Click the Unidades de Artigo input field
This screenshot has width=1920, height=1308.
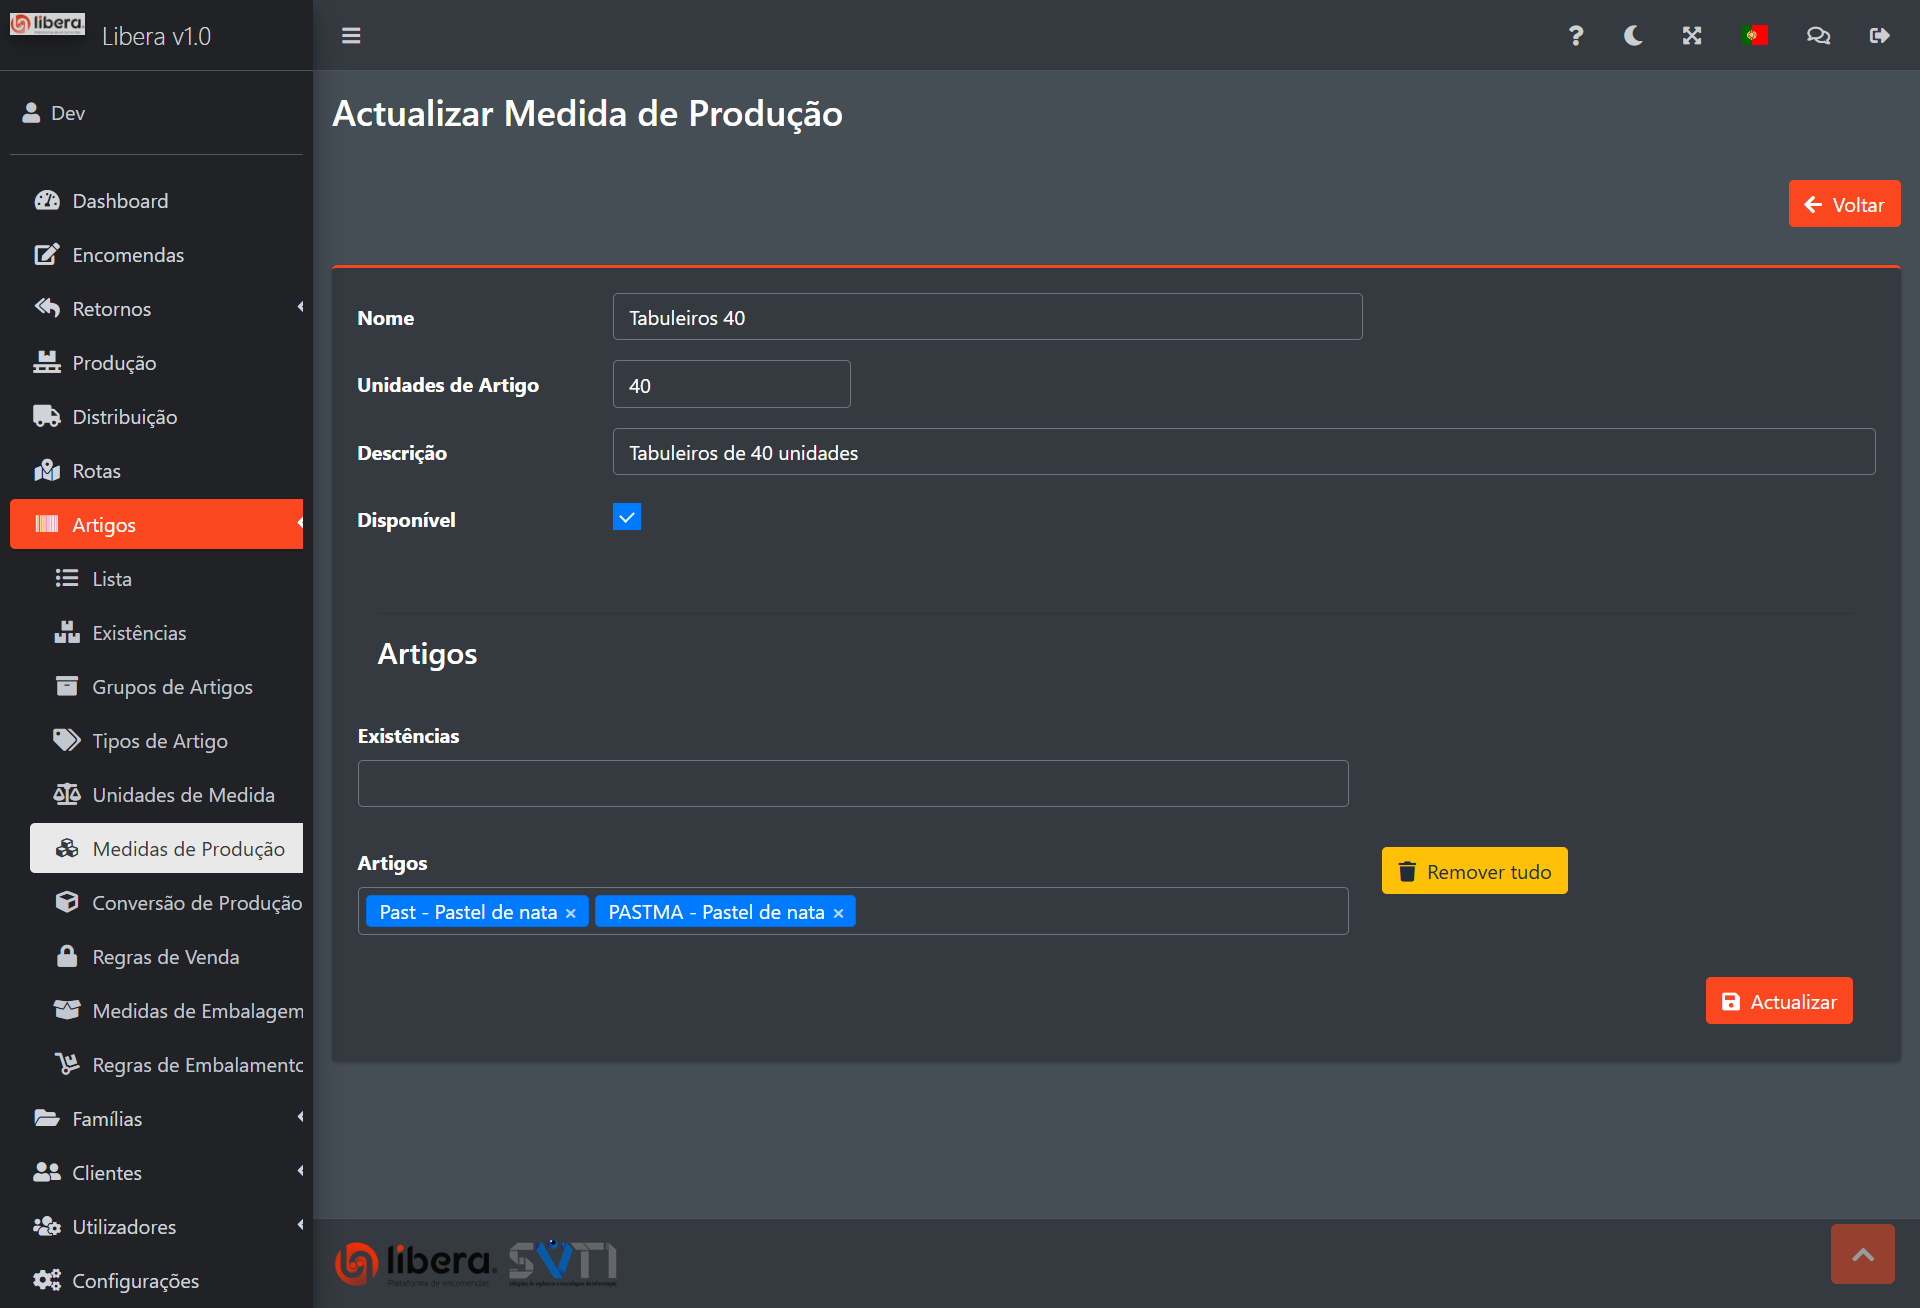tap(731, 385)
